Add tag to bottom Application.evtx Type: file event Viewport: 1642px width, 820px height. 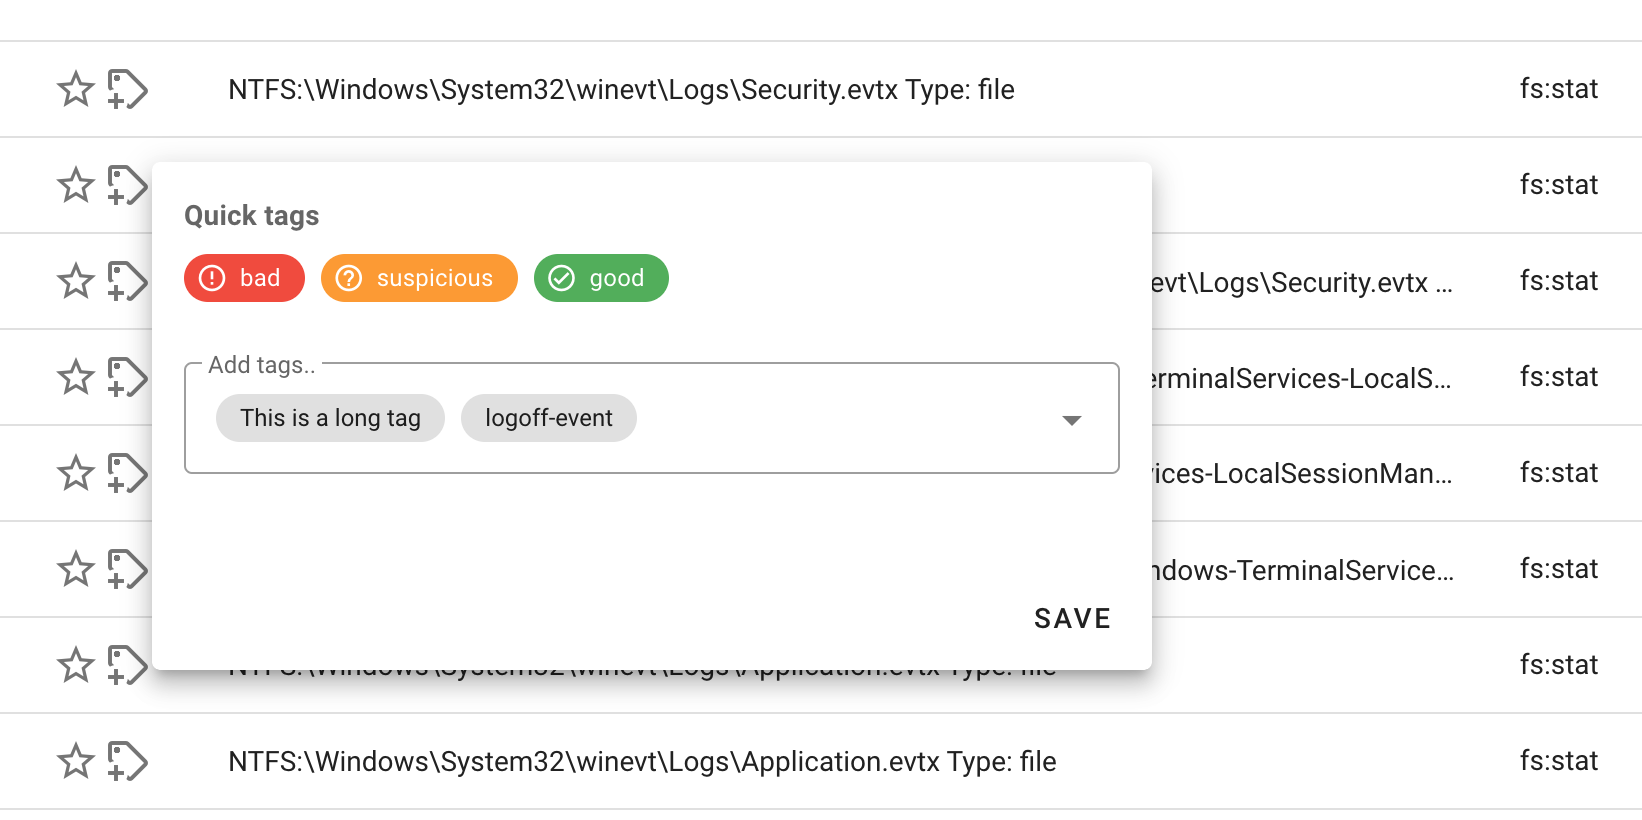[x=128, y=761]
